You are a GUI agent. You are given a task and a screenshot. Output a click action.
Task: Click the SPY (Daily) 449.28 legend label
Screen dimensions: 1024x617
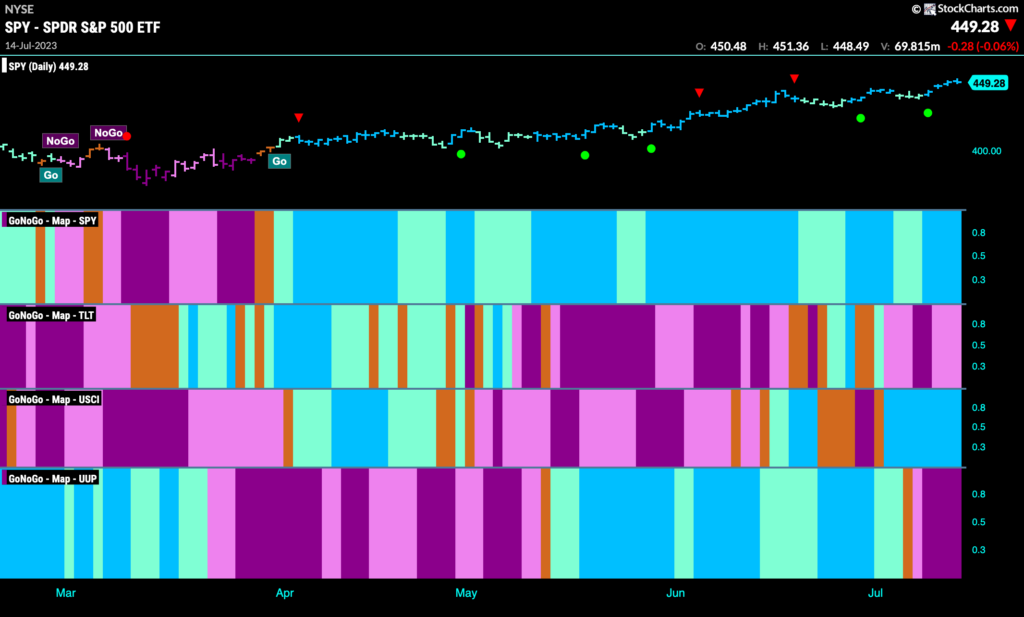tap(48, 67)
